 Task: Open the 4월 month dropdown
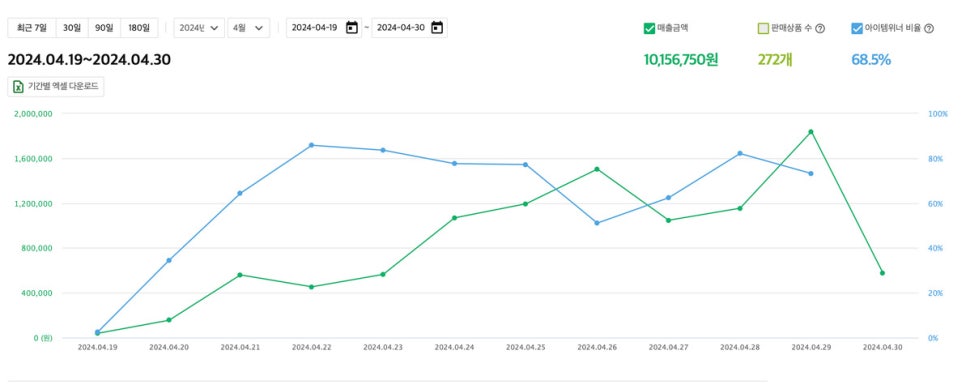[x=248, y=28]
